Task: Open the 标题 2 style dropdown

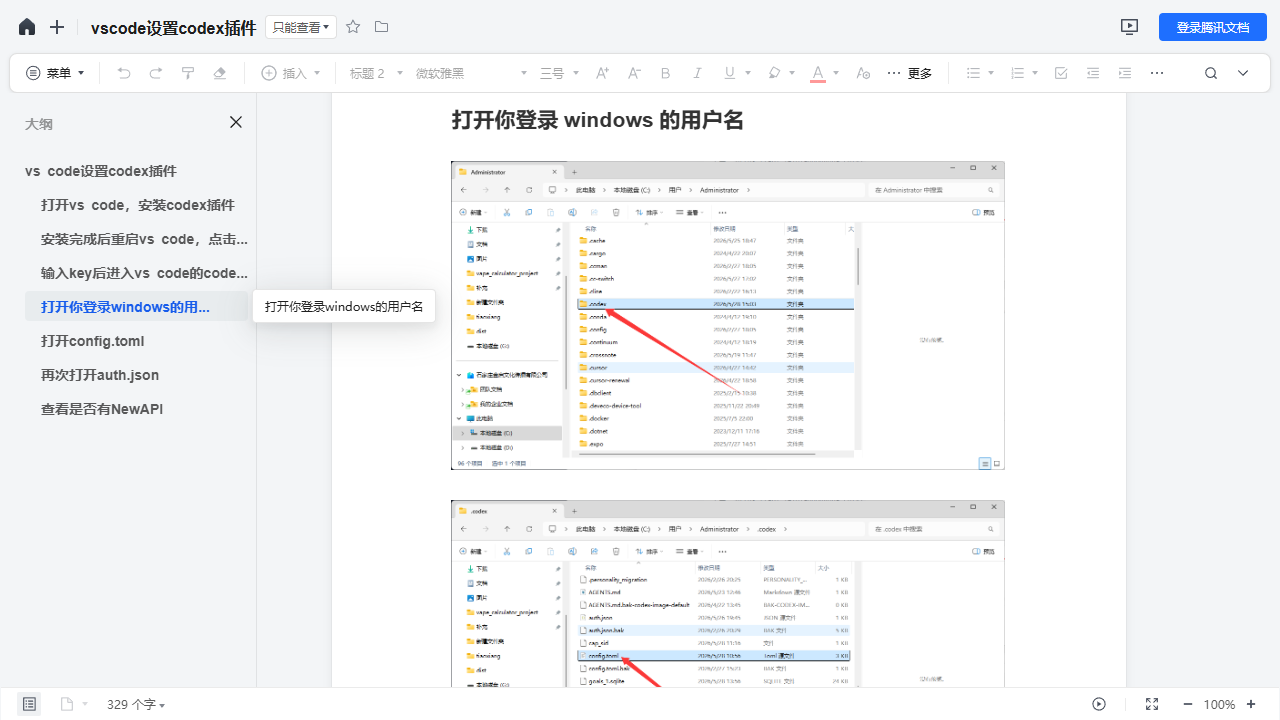Action: pyautogui.click(x=377, y=73)
